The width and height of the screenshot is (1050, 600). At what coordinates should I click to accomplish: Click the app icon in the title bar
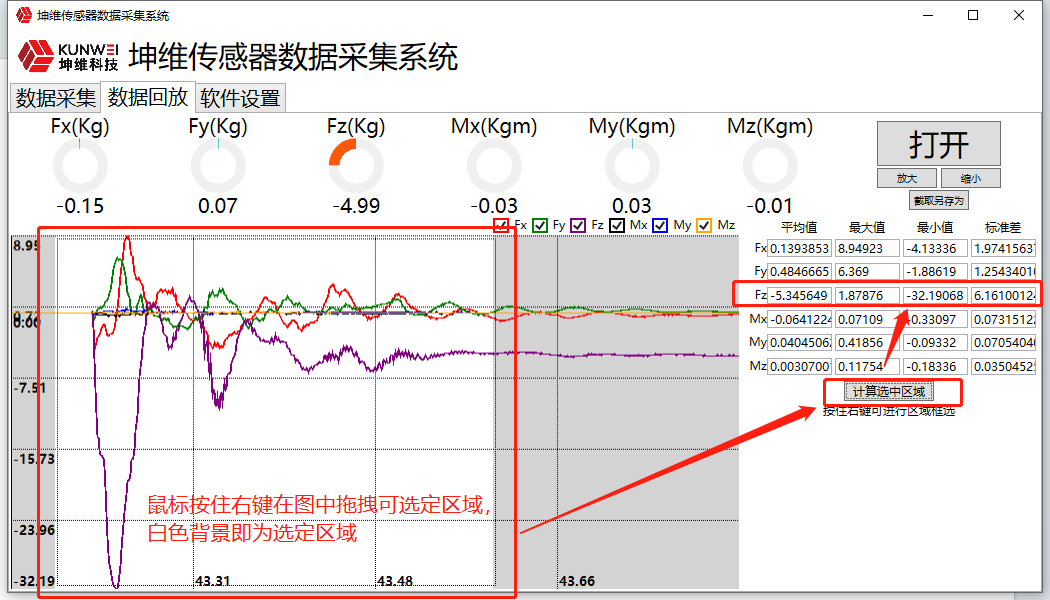[22, 15]
